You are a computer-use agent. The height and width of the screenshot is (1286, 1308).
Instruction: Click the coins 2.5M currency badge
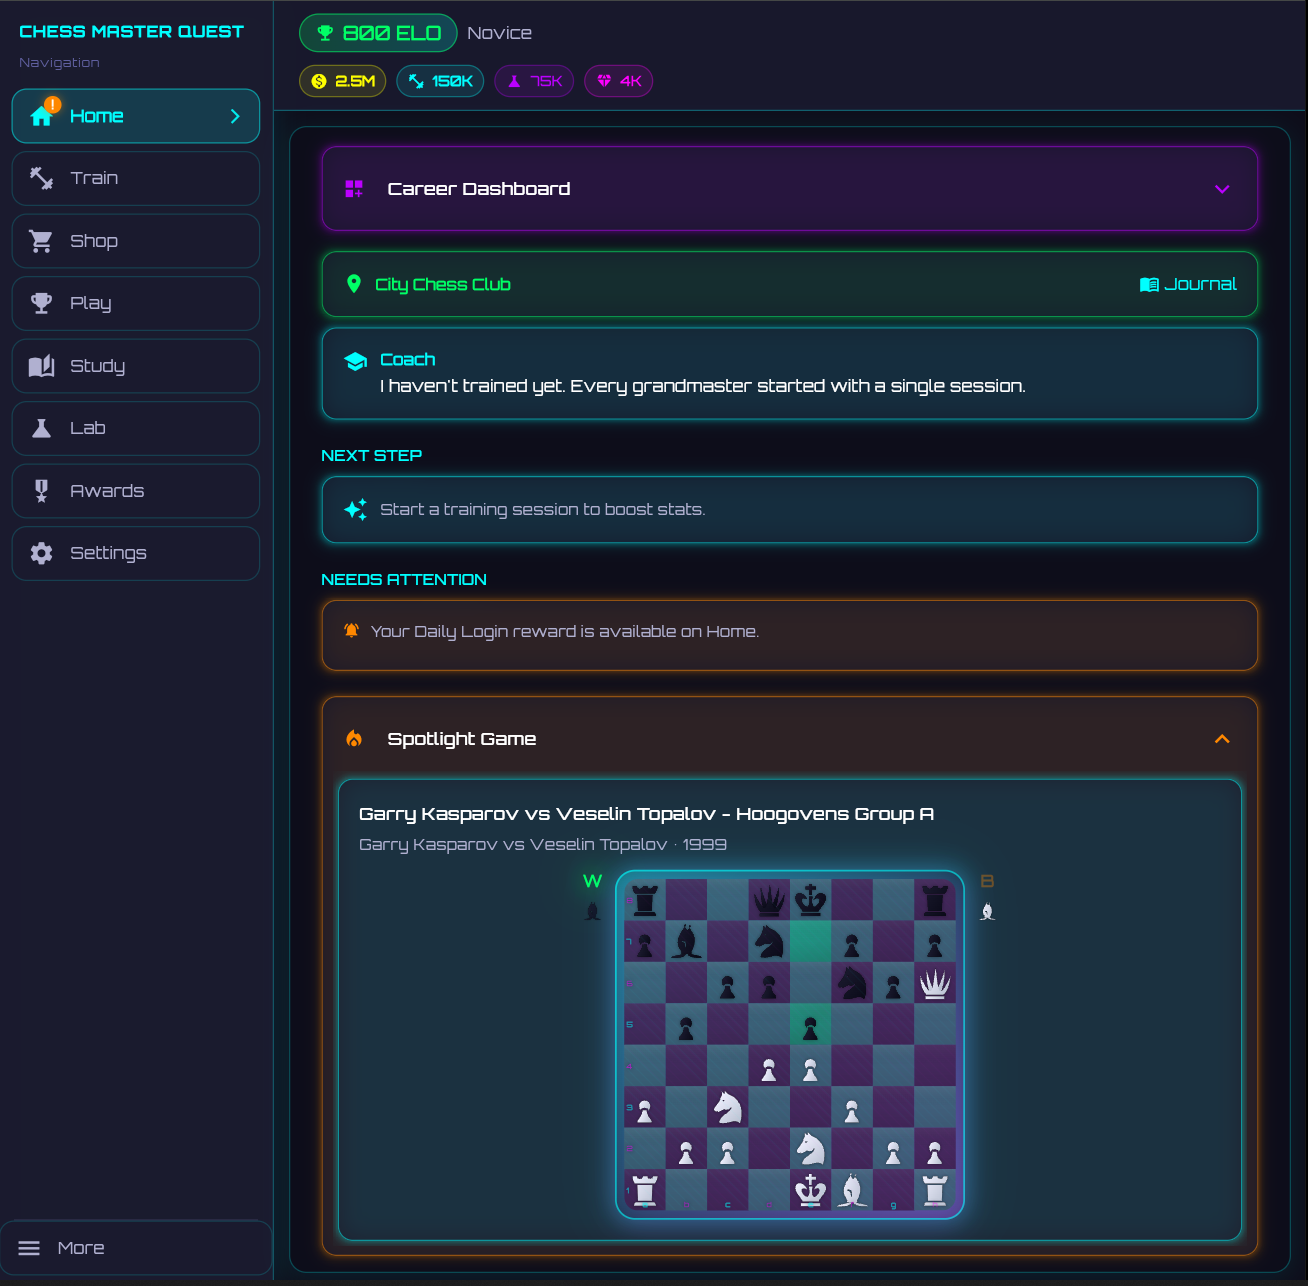pyautogui.click(x=342, y=81)
